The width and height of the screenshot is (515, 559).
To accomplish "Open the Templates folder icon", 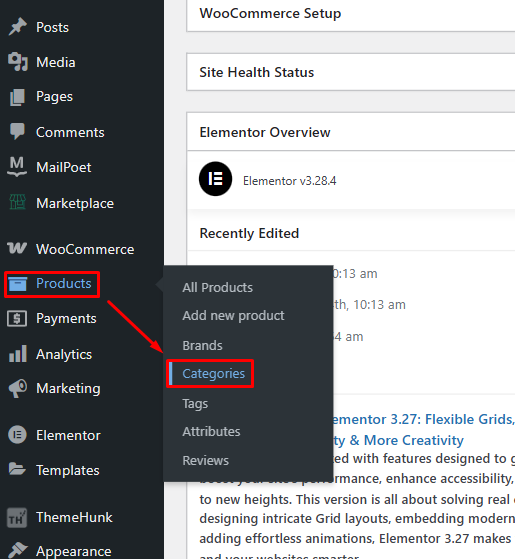I will (17, 469).
